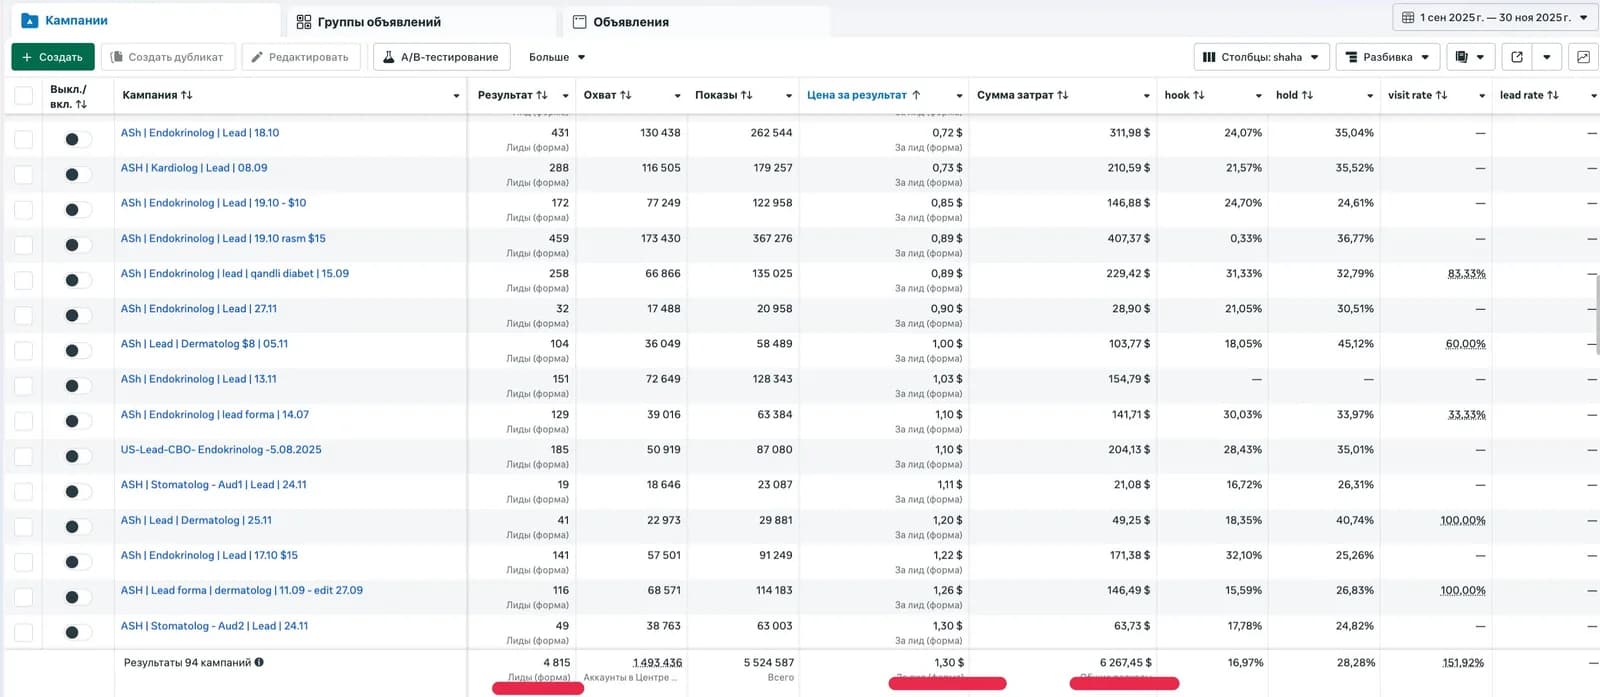Image resolution: width=1600 pixels, height=697 pixels.
Task: Open the Результат column options arrow
Action: [x=565, y=96]
